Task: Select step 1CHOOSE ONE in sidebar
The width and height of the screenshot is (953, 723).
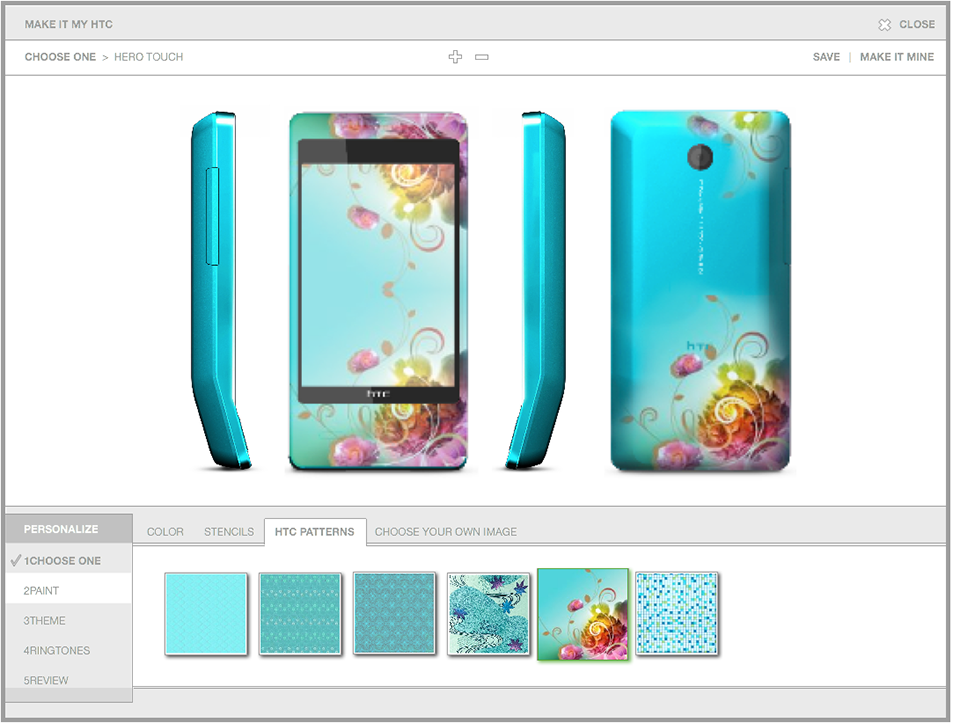Action: click(69, 561)
